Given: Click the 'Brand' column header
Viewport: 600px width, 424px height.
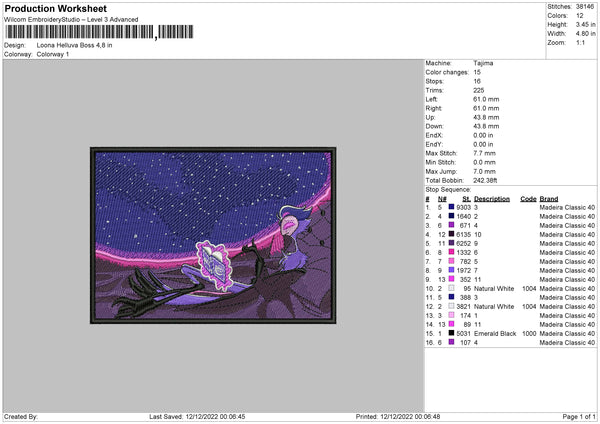Looking at the screenshot, I should click(549, 199).
